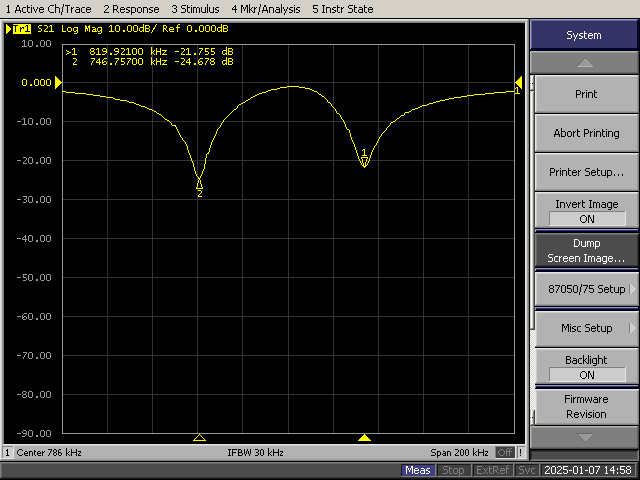The height and width of the screenshot is (480, 640).
Task: Click the -50.00 scale label
Action: 34,278
